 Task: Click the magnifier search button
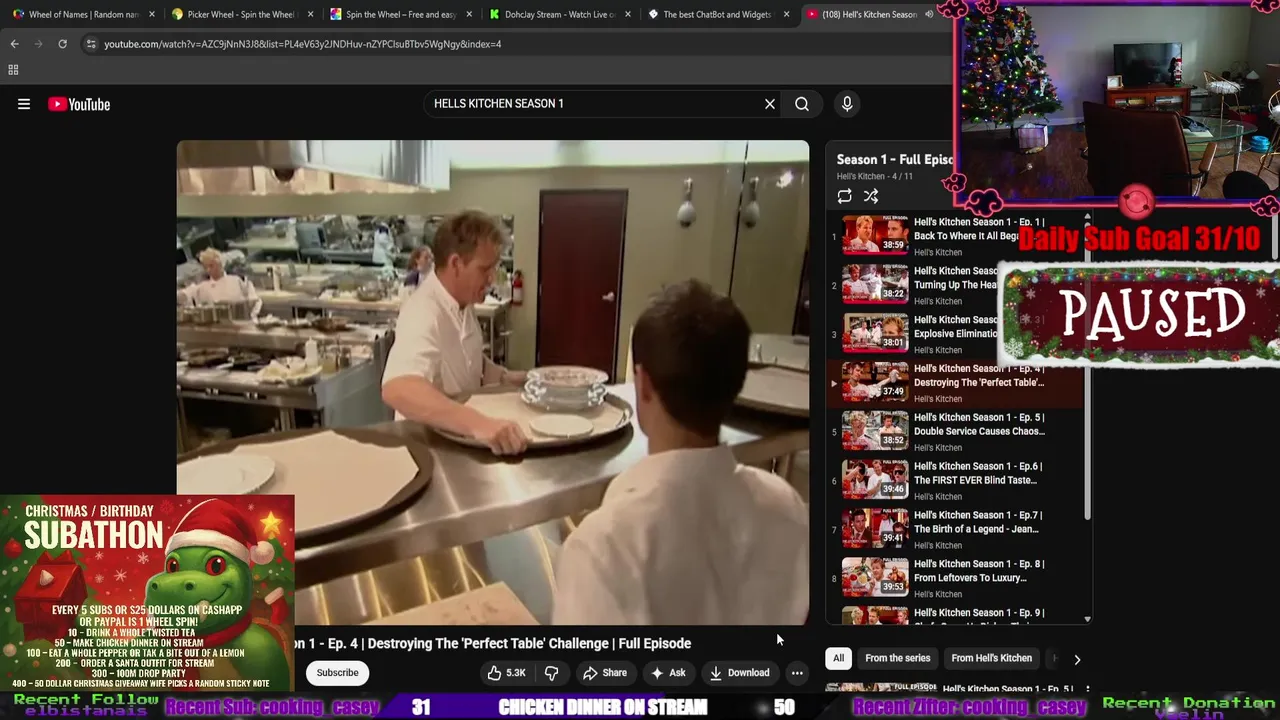[802, 104]
